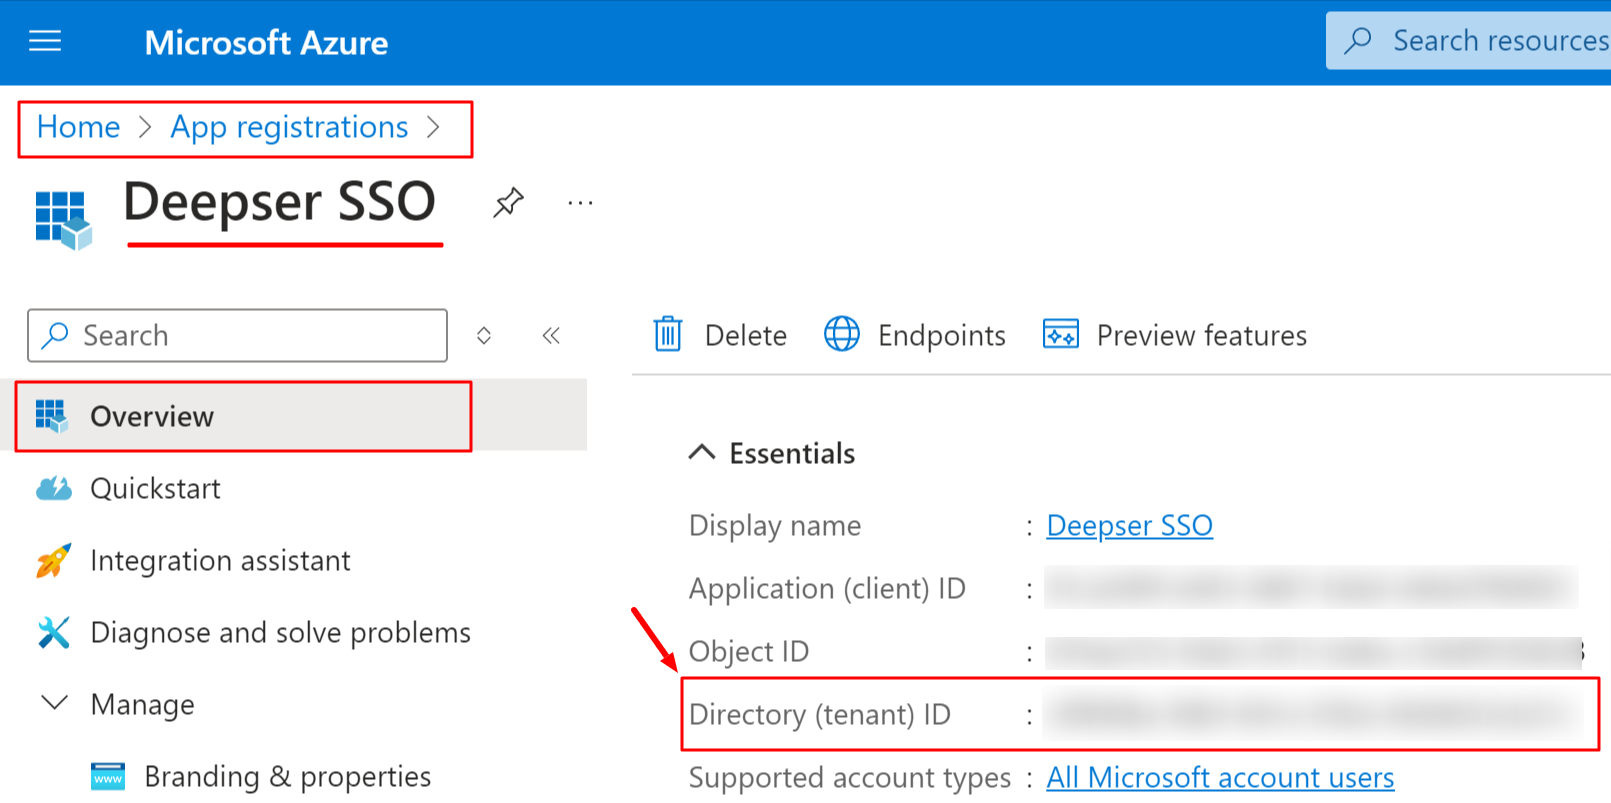Click the Essentials heading text
The image size is (1611, 803).
792,454
